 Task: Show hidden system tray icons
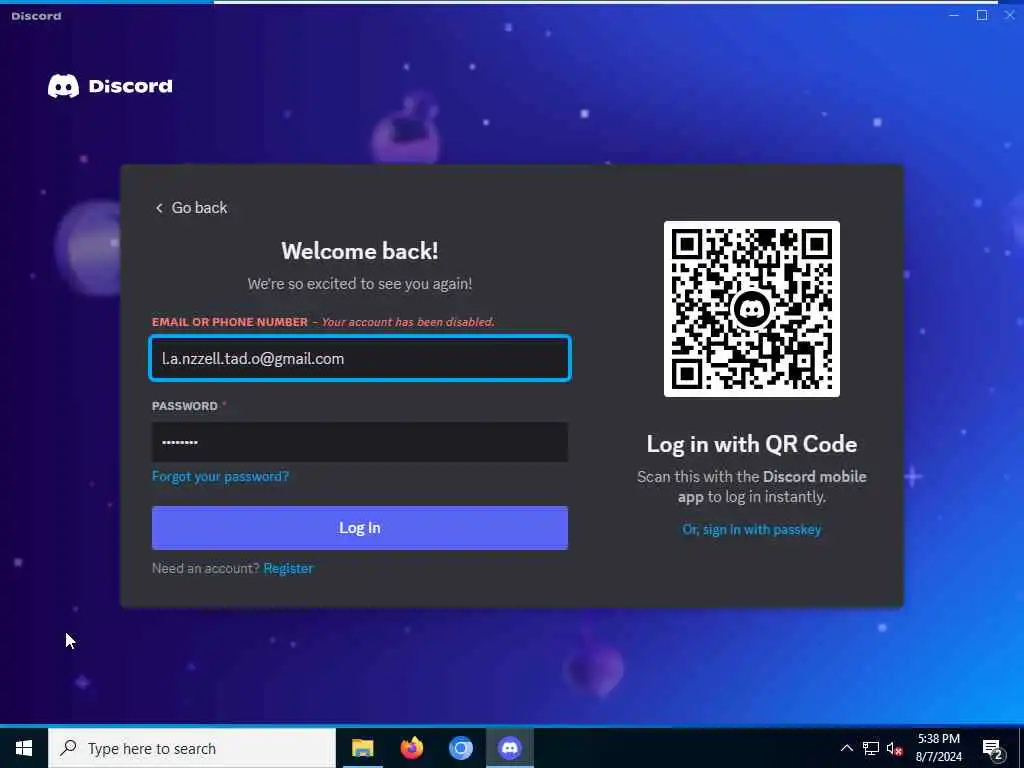(846, 748)
